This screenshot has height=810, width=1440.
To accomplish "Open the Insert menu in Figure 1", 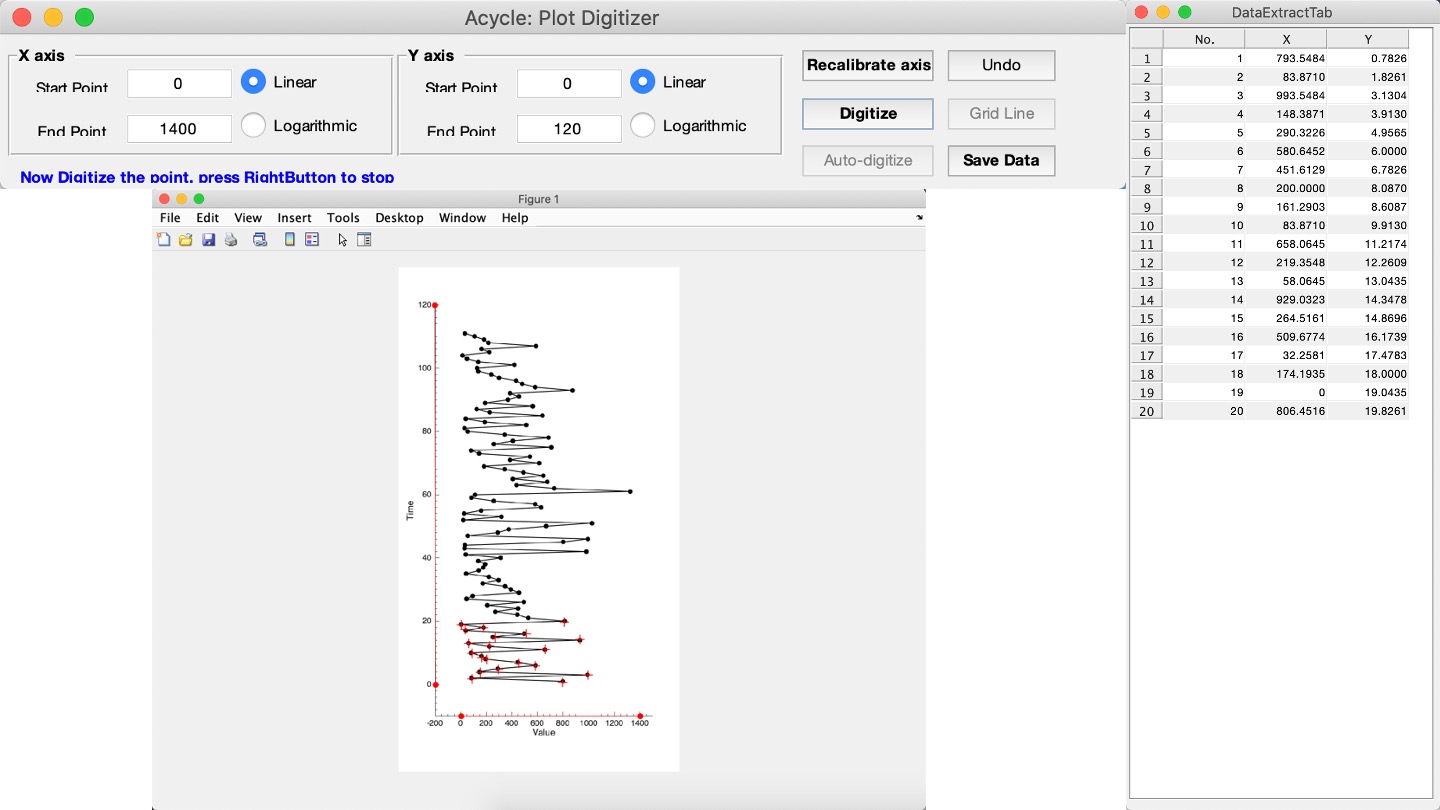I will pyautogui.click(x=295, y=218).
